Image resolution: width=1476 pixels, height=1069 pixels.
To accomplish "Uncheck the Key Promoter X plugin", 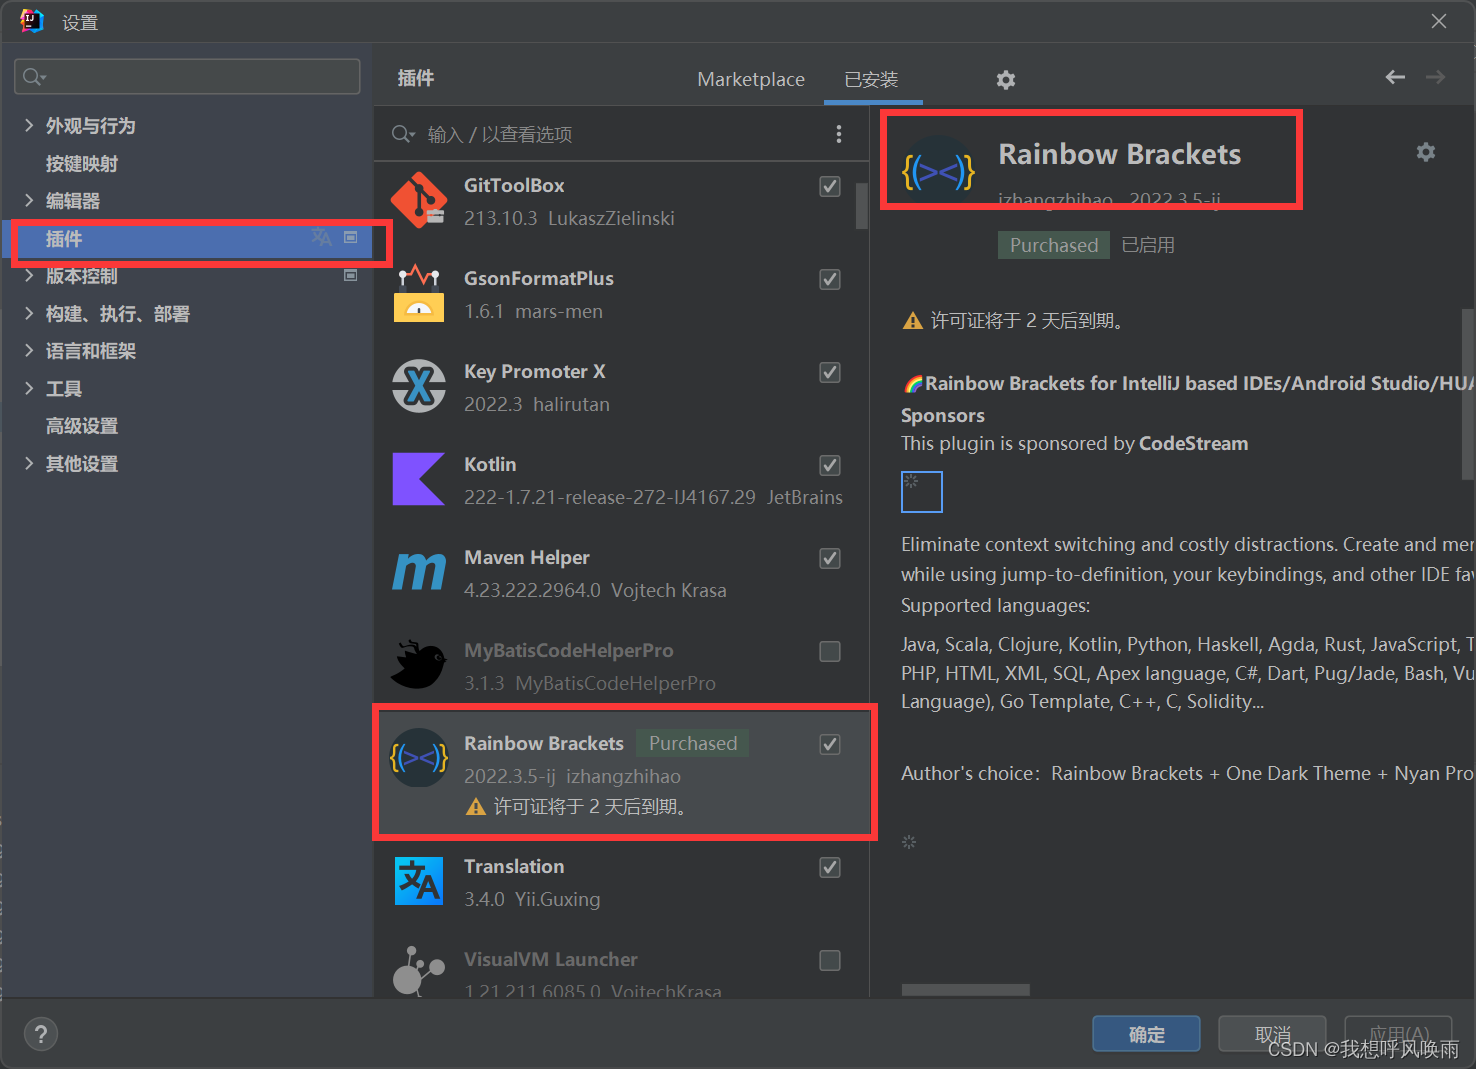I will coord(830,372).
